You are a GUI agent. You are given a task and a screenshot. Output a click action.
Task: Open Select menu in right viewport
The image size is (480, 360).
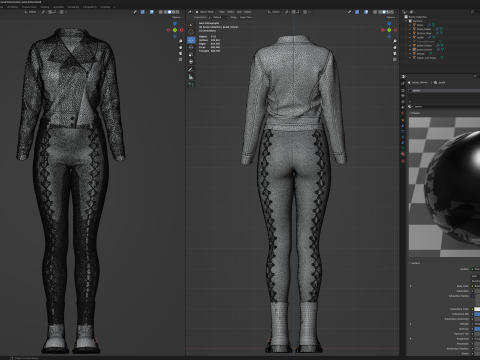[x=230, y=12]
